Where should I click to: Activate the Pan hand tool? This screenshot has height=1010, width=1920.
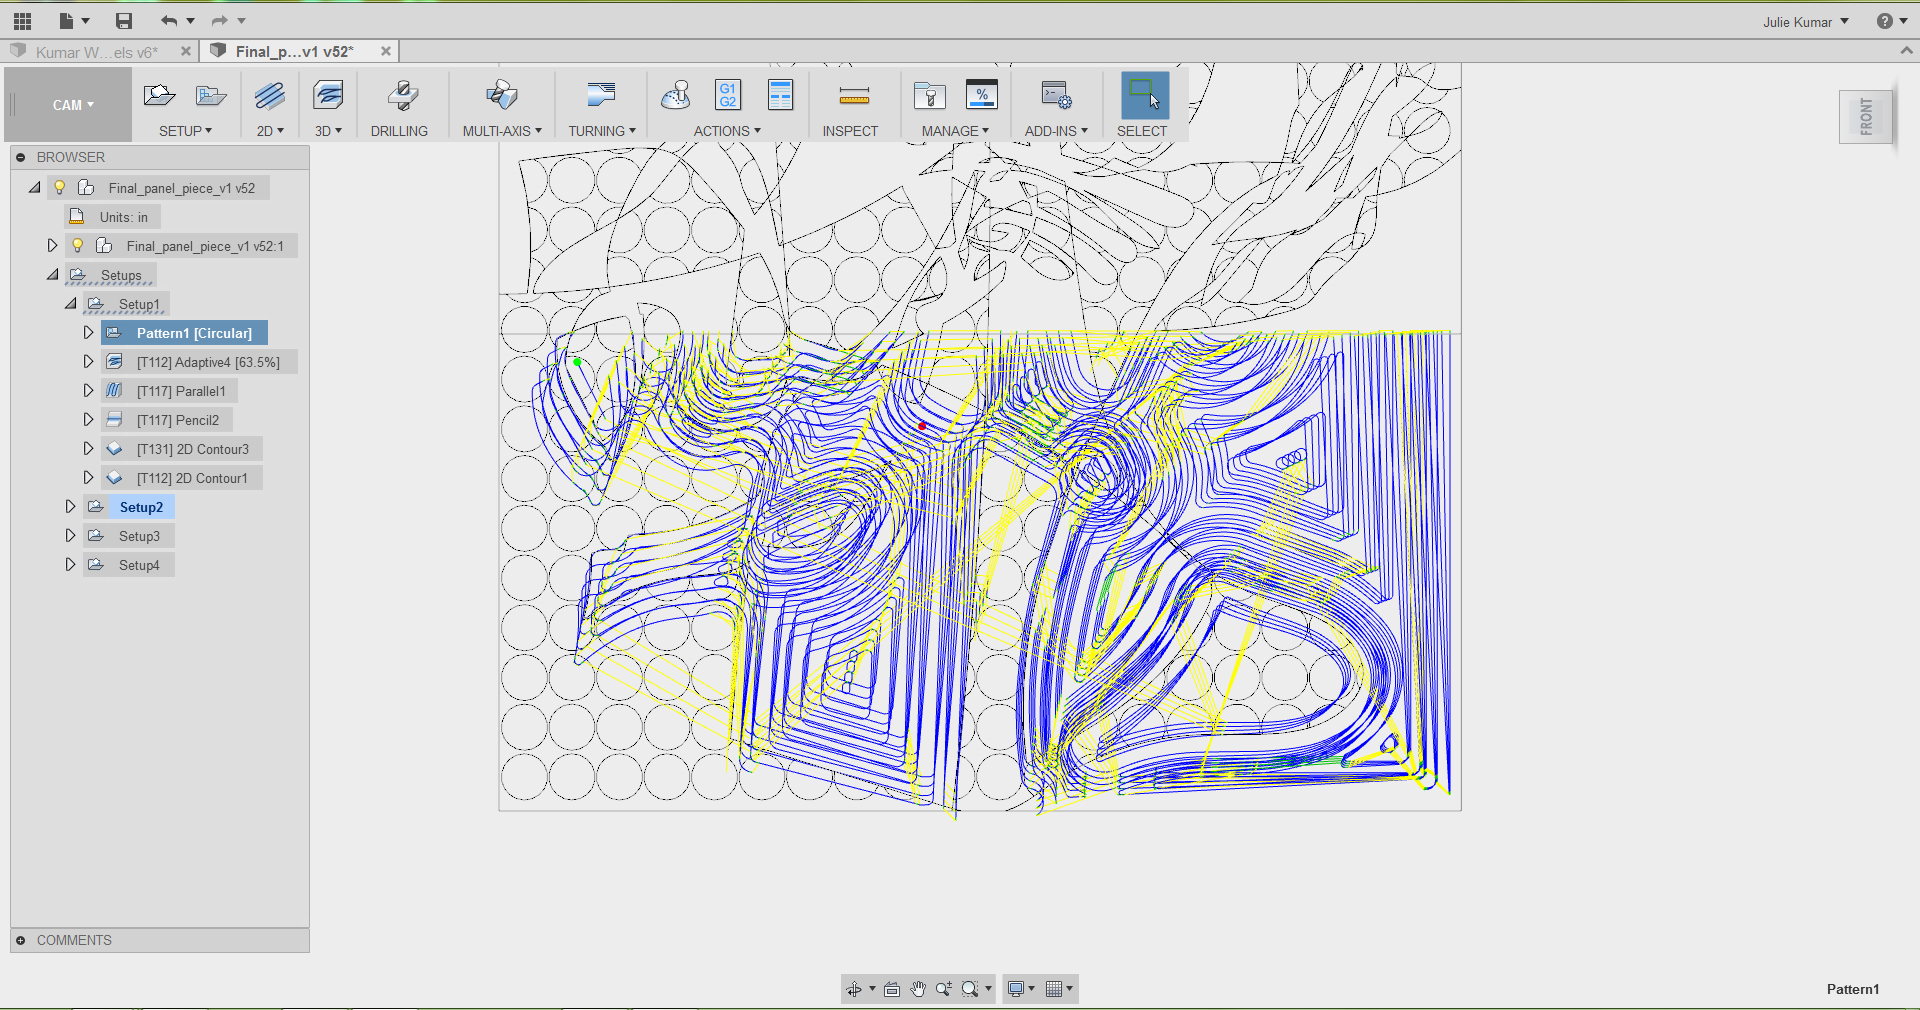918,989
